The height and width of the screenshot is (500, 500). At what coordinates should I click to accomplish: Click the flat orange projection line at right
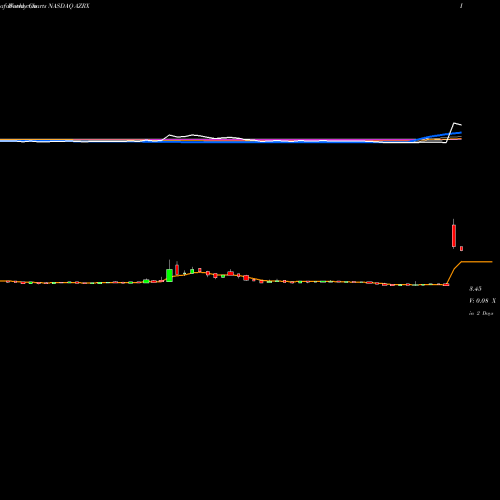(477, 262)
